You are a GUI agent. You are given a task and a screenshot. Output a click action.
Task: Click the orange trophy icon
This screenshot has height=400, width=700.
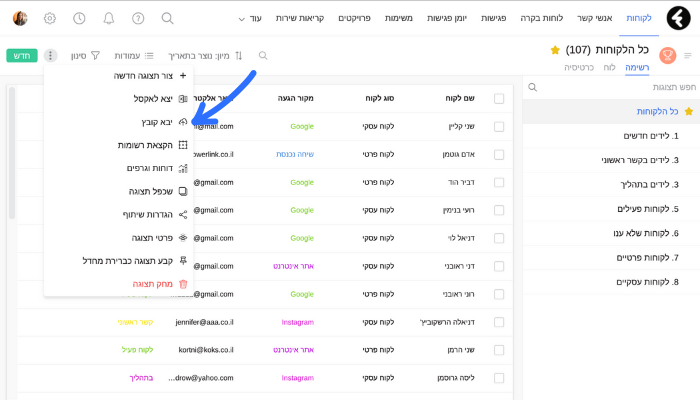pyautogui.click(x=667, y=55)
